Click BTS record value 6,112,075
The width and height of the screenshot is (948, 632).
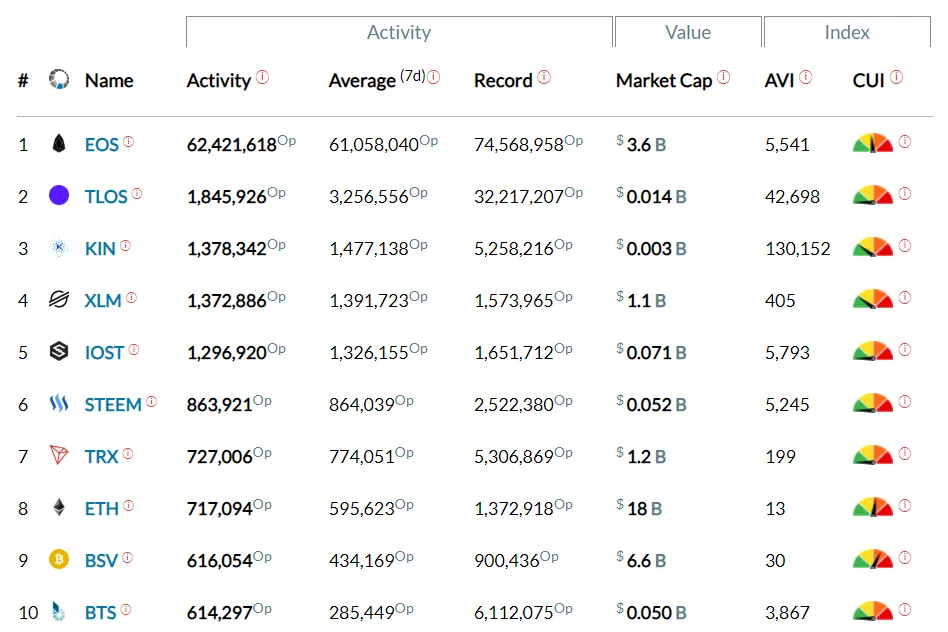[514, 613]
